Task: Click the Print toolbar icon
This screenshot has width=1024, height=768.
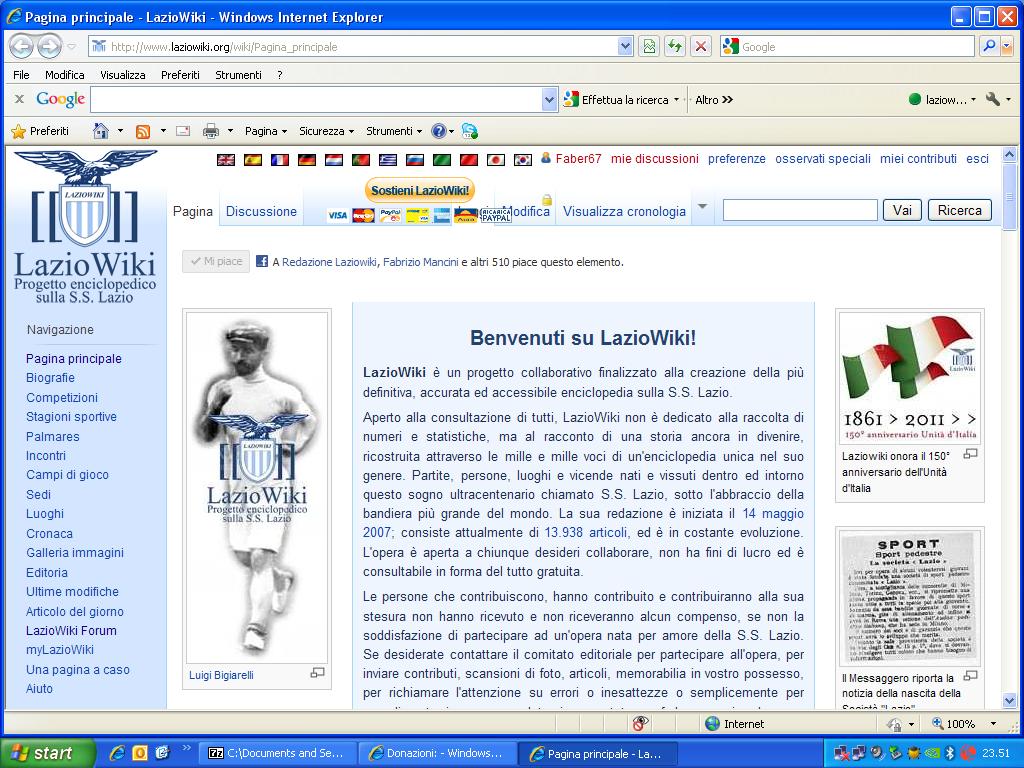Action: tap(211, 131)
